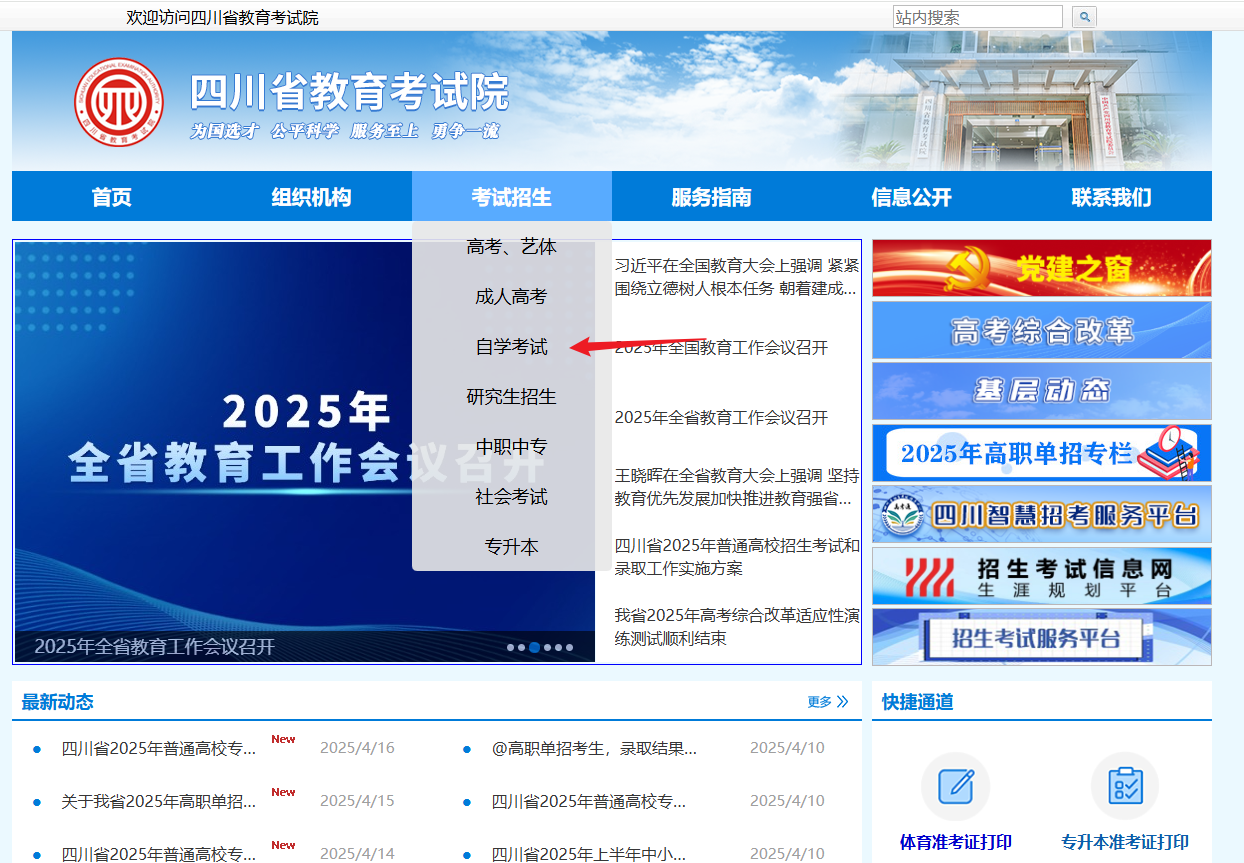Open 2025年高职单招专栏 banner
1244x863 pixels.
coord(1041,453)
